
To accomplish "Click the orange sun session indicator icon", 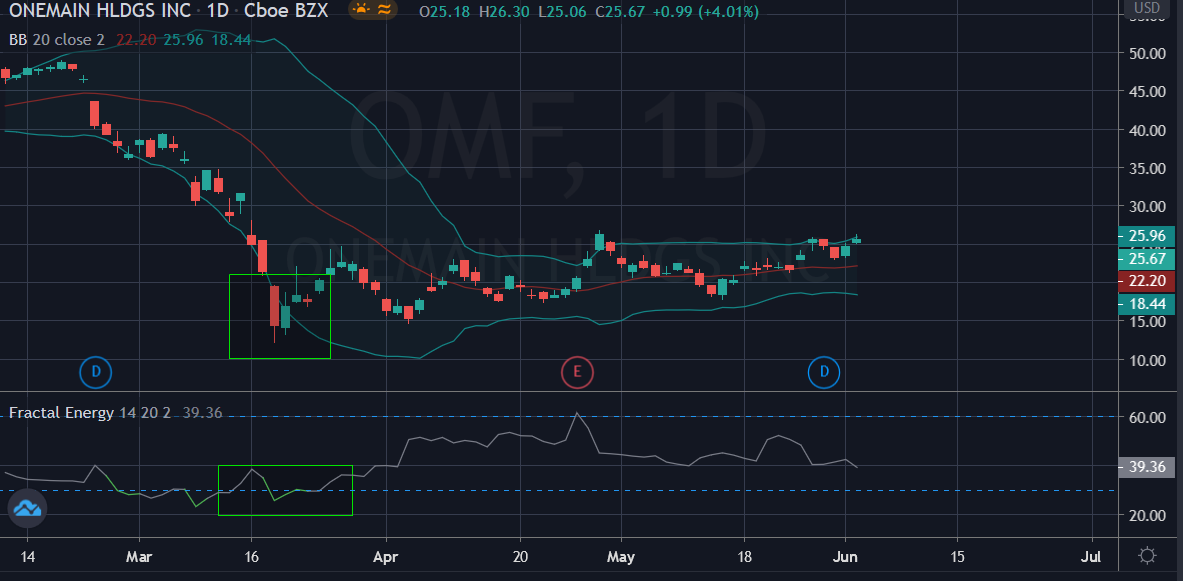I will [x=361, y=11].
